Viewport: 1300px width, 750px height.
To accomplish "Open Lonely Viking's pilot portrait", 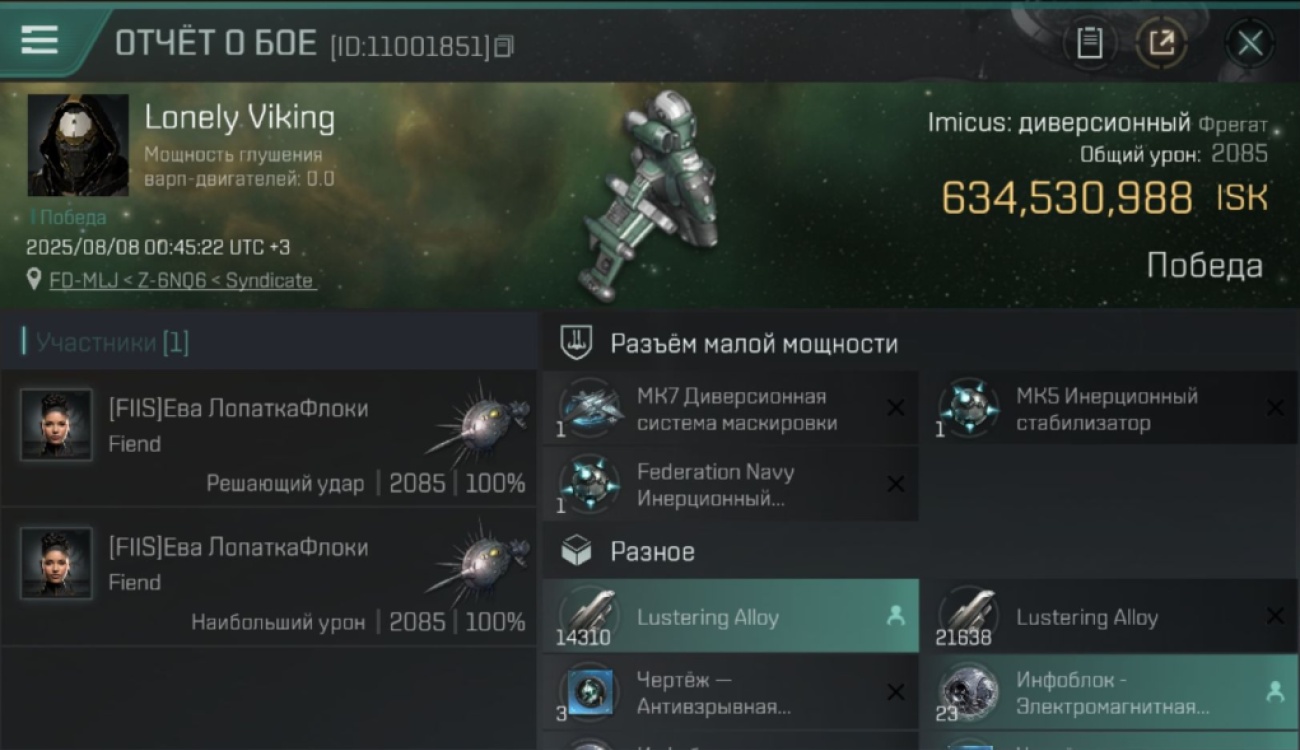I will 78,145.
